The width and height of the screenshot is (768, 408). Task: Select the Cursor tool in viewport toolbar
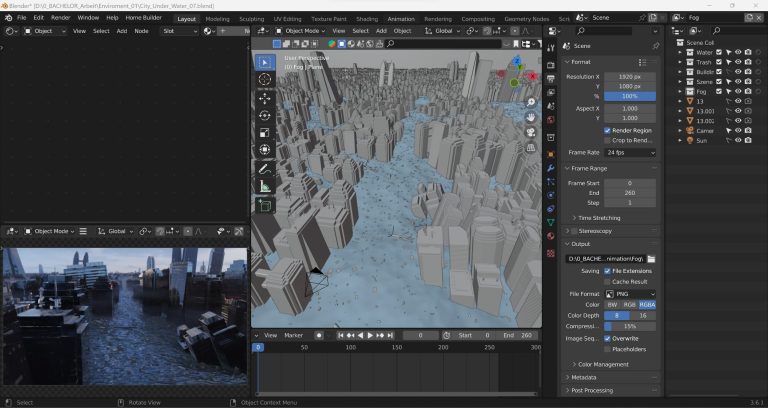(x=264, y=79)
